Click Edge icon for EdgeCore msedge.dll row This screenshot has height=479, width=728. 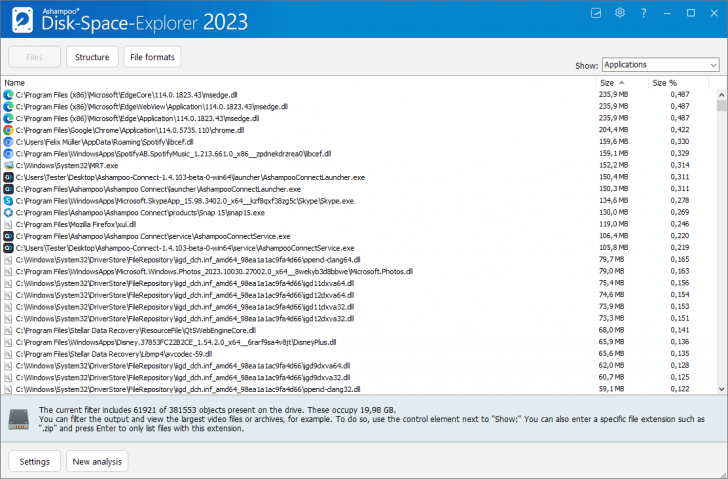[8, 95]
